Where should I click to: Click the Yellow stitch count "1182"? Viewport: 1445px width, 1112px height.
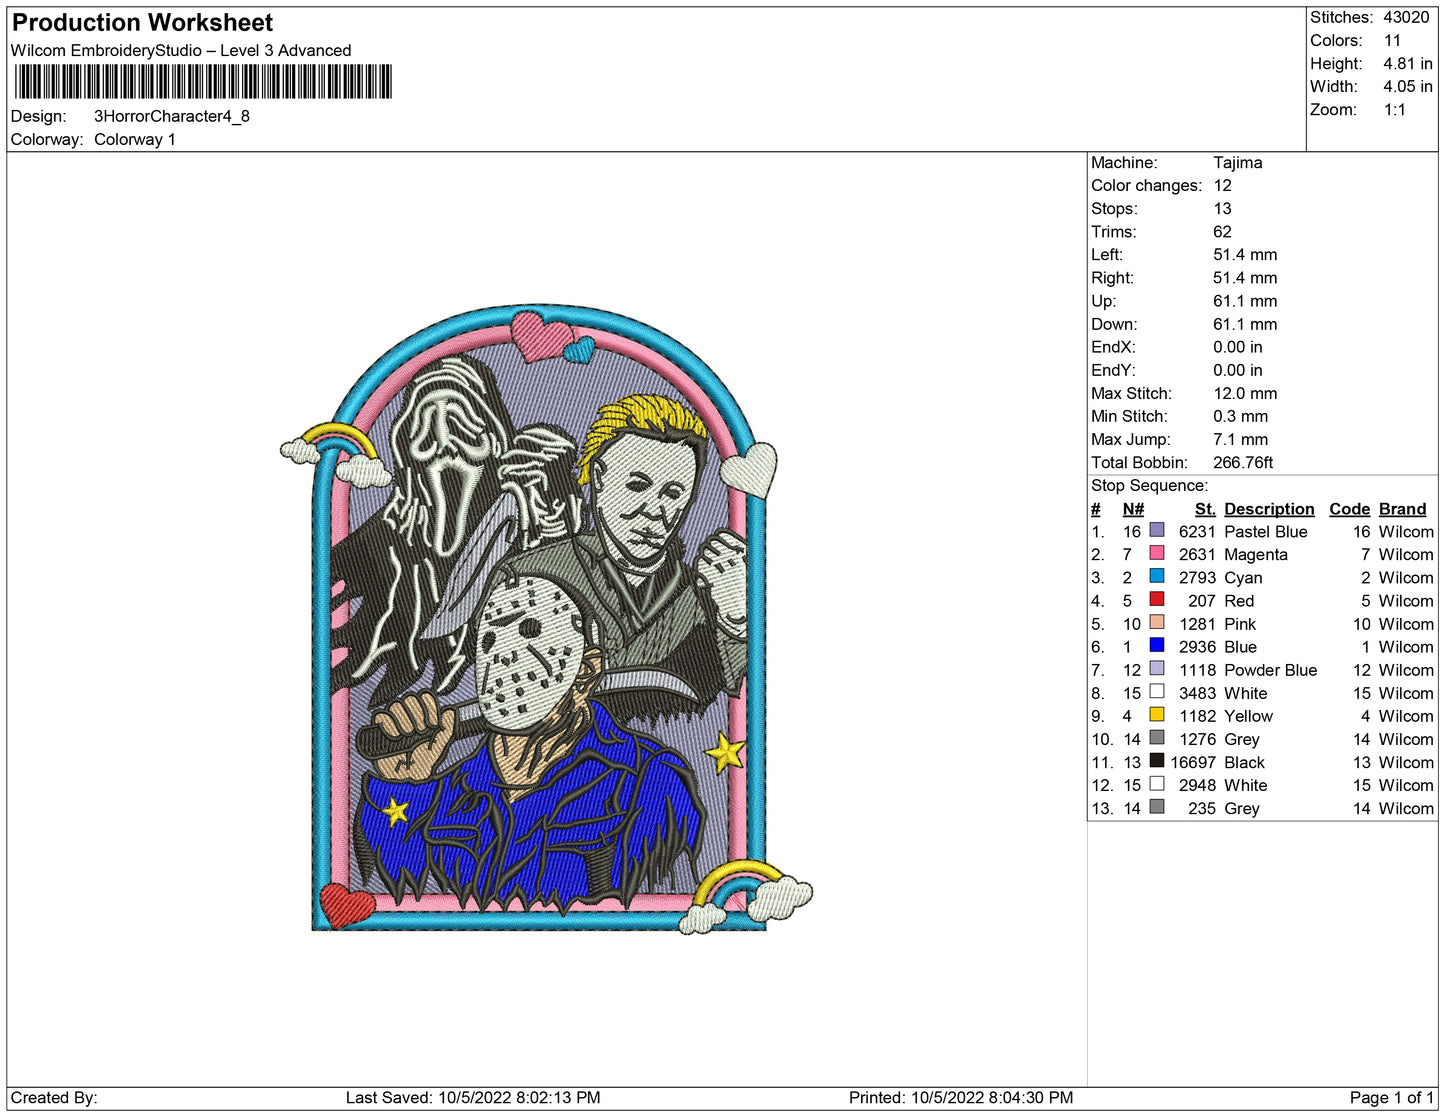1197,716
